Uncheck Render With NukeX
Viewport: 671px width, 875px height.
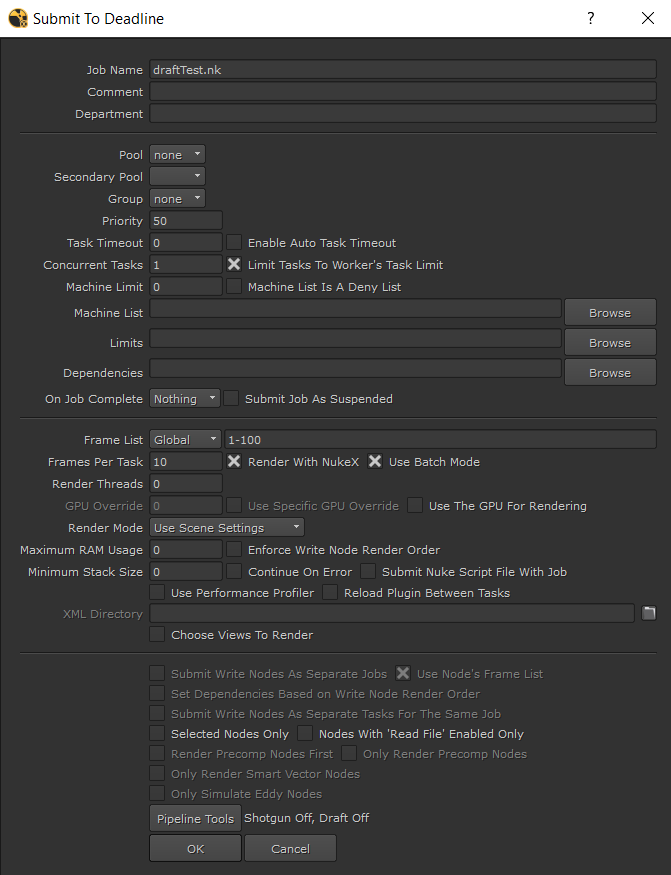point(234,461)
